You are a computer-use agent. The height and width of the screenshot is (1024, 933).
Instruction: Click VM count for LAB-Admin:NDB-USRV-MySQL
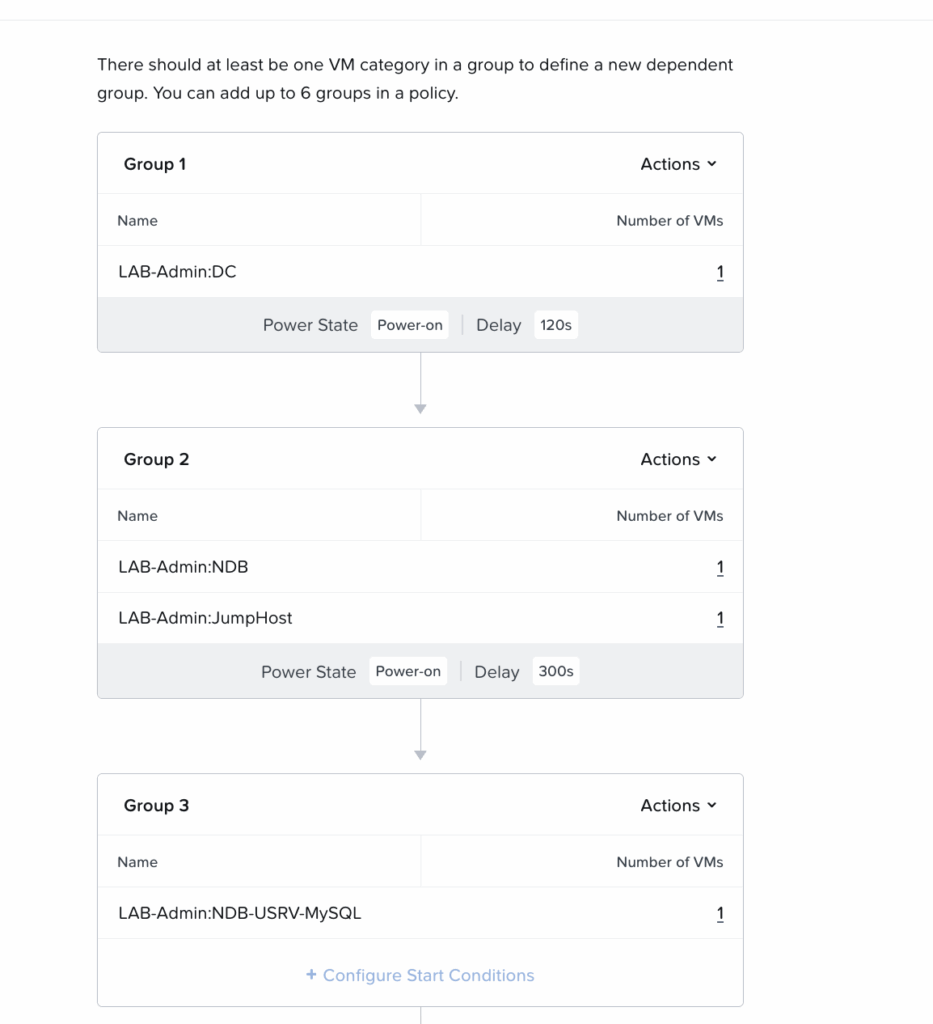[x=720, y=914]
